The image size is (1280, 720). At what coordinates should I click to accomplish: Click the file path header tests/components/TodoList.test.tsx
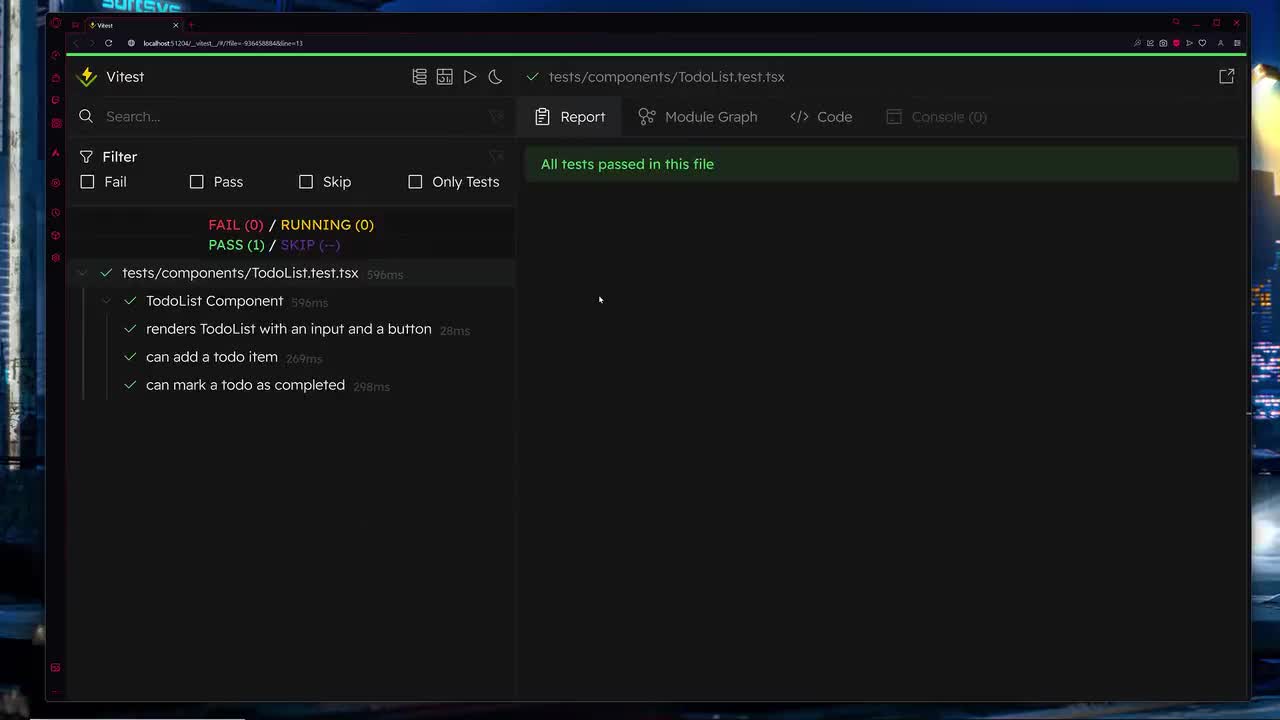coord(666,77)
